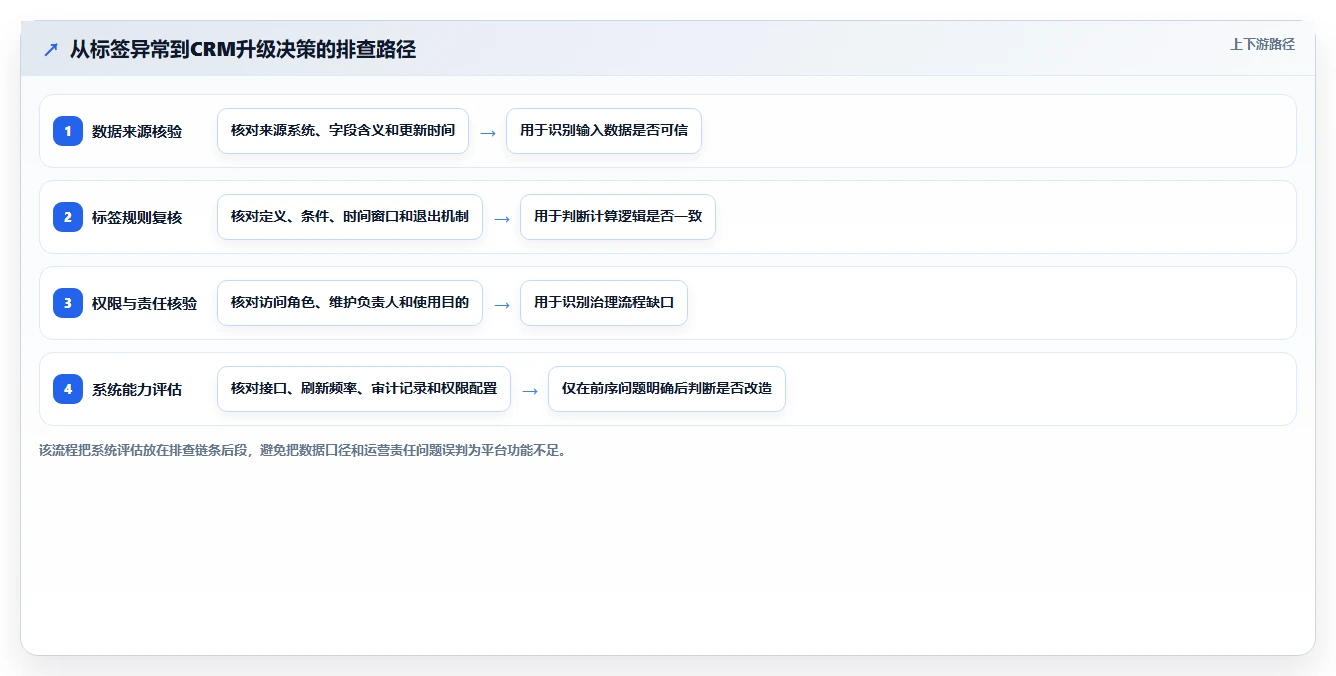Click step number badge 1
The image size is (1336, 676).
[68, 131]
